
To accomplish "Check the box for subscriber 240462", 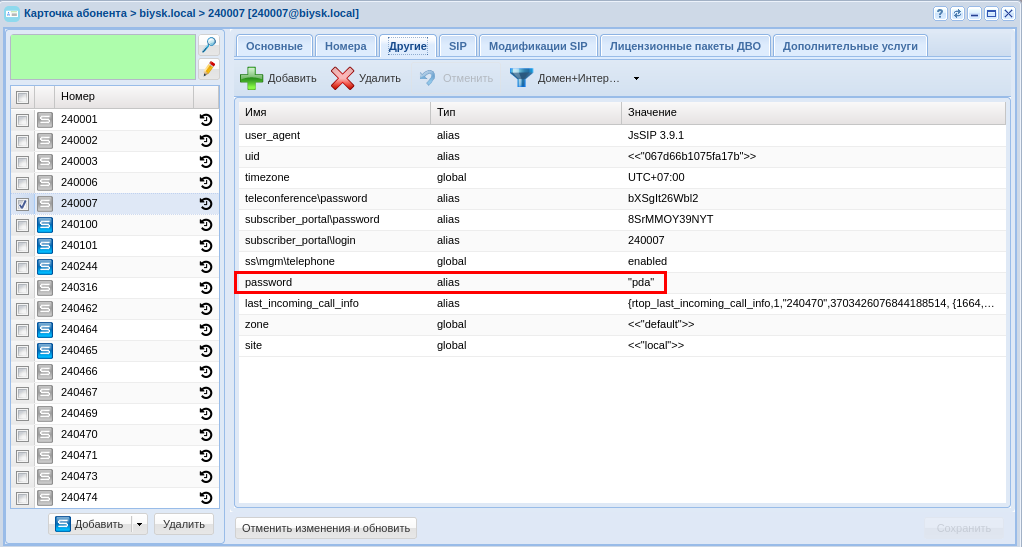I will (23, 309).
